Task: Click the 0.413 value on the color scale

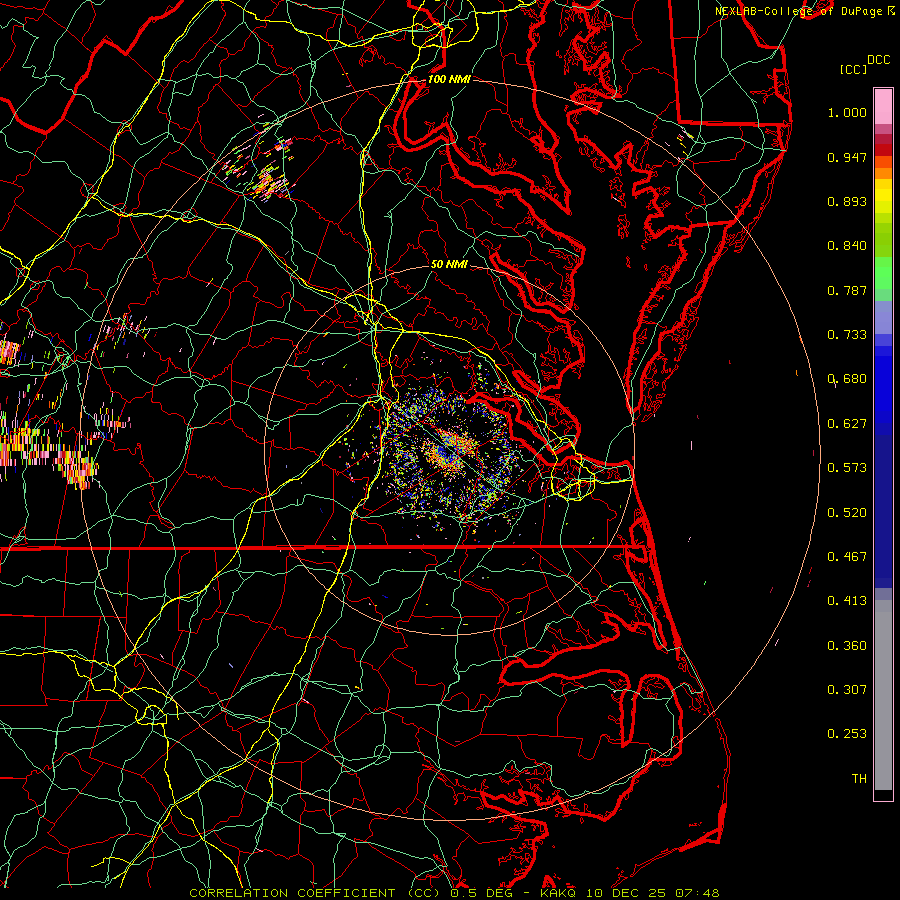Action: (847, 601)
